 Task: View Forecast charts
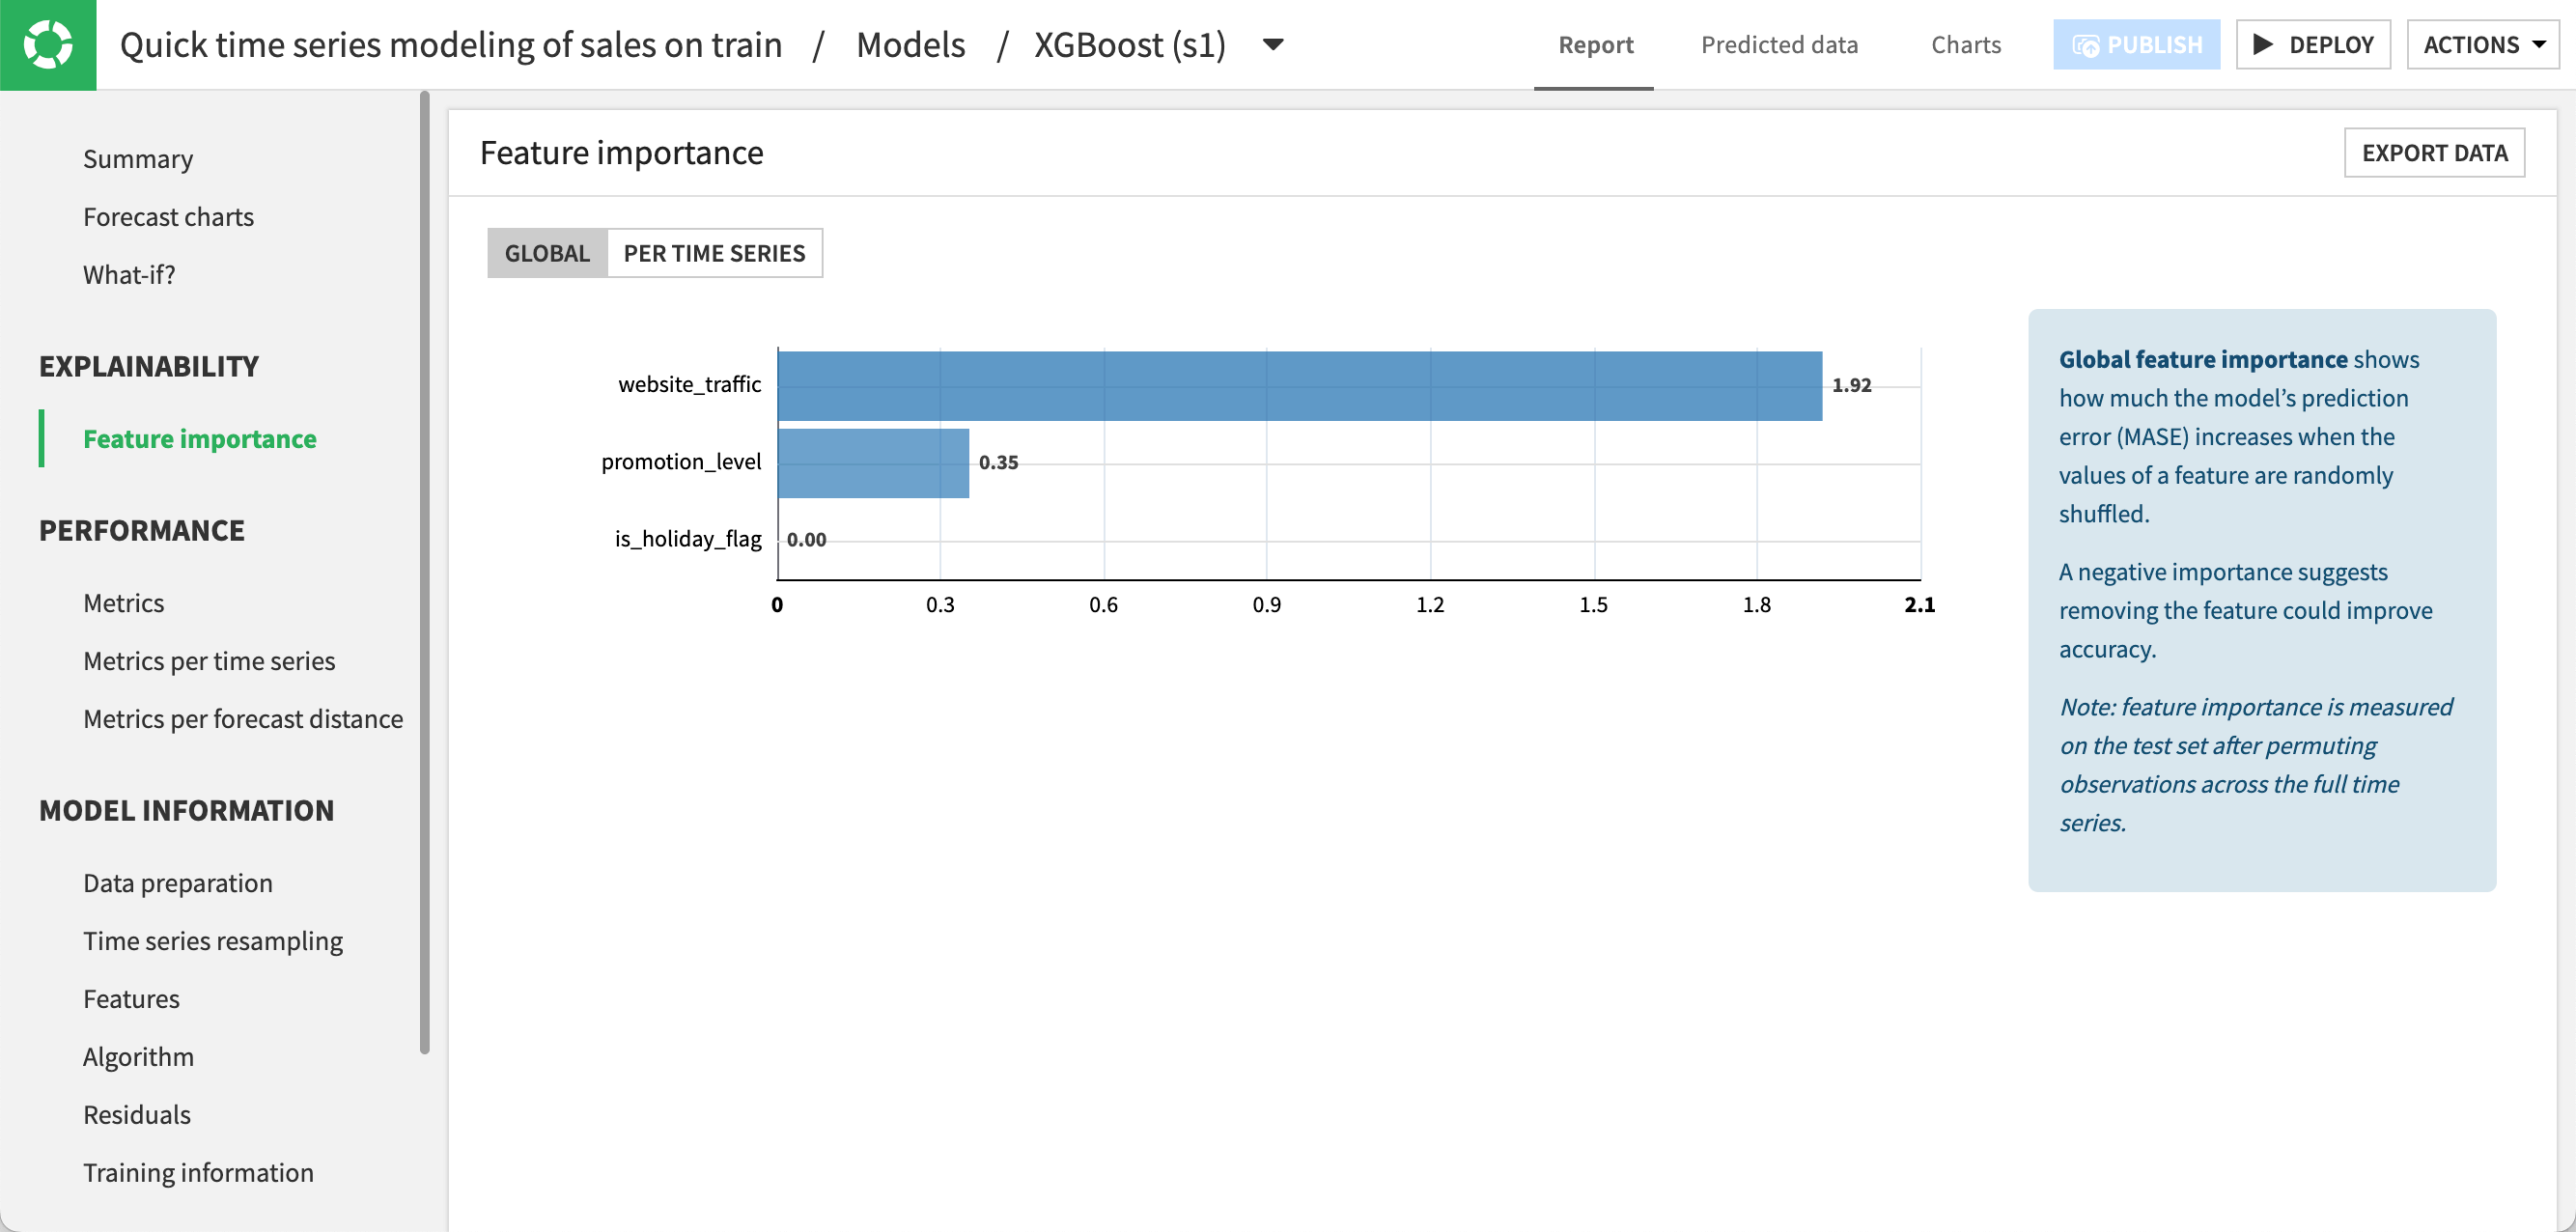click(x=168, y=216)
